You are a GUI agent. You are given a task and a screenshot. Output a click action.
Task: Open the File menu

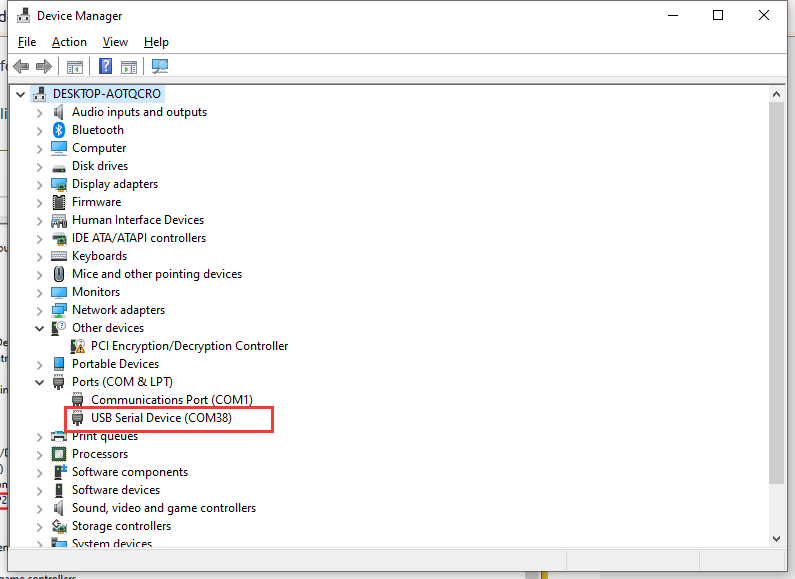tap(27, 42)
